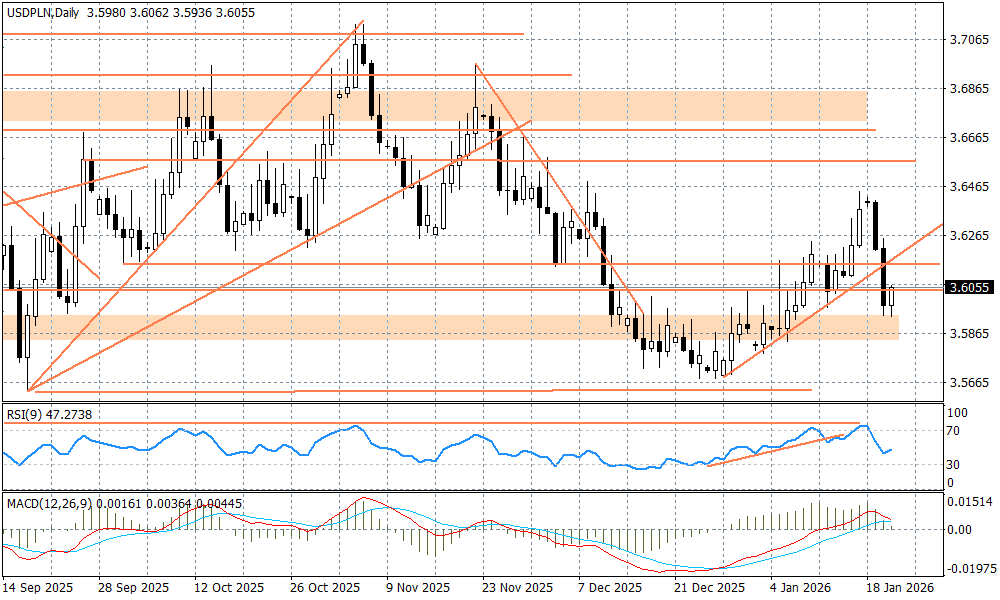This screenshot has height=600, width=1000.
Task: Click the current price tag 3.6055
Action: (969, 288)
